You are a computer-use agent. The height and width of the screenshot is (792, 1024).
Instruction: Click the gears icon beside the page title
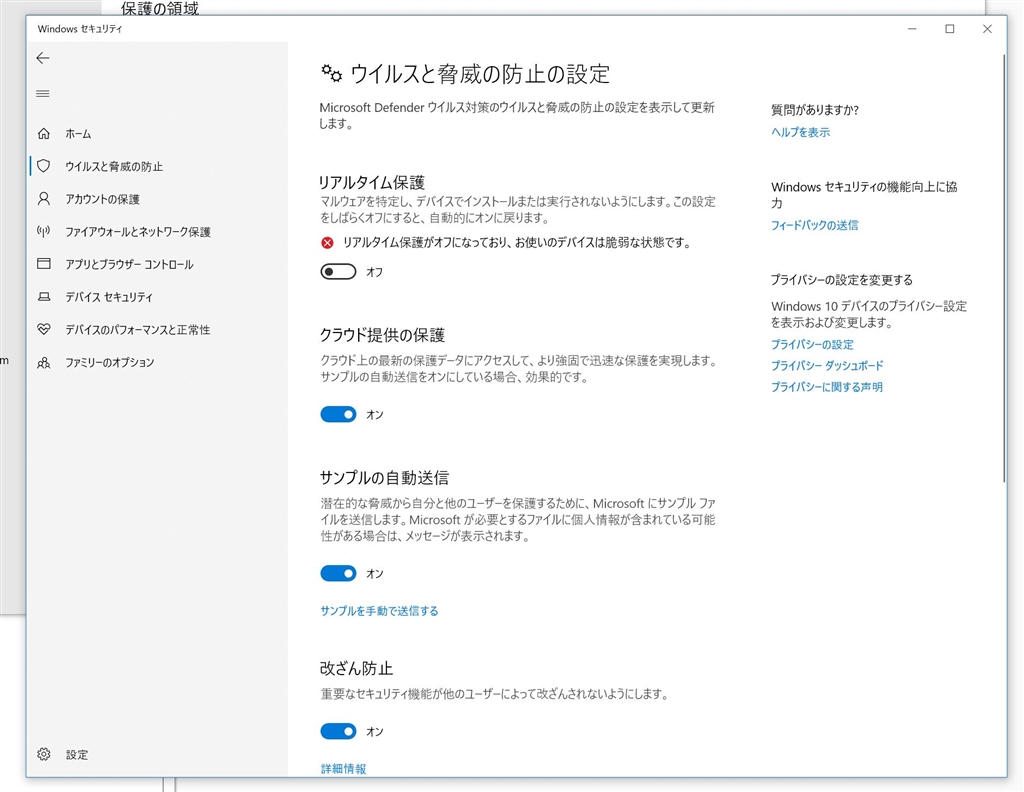pos(331,73)
